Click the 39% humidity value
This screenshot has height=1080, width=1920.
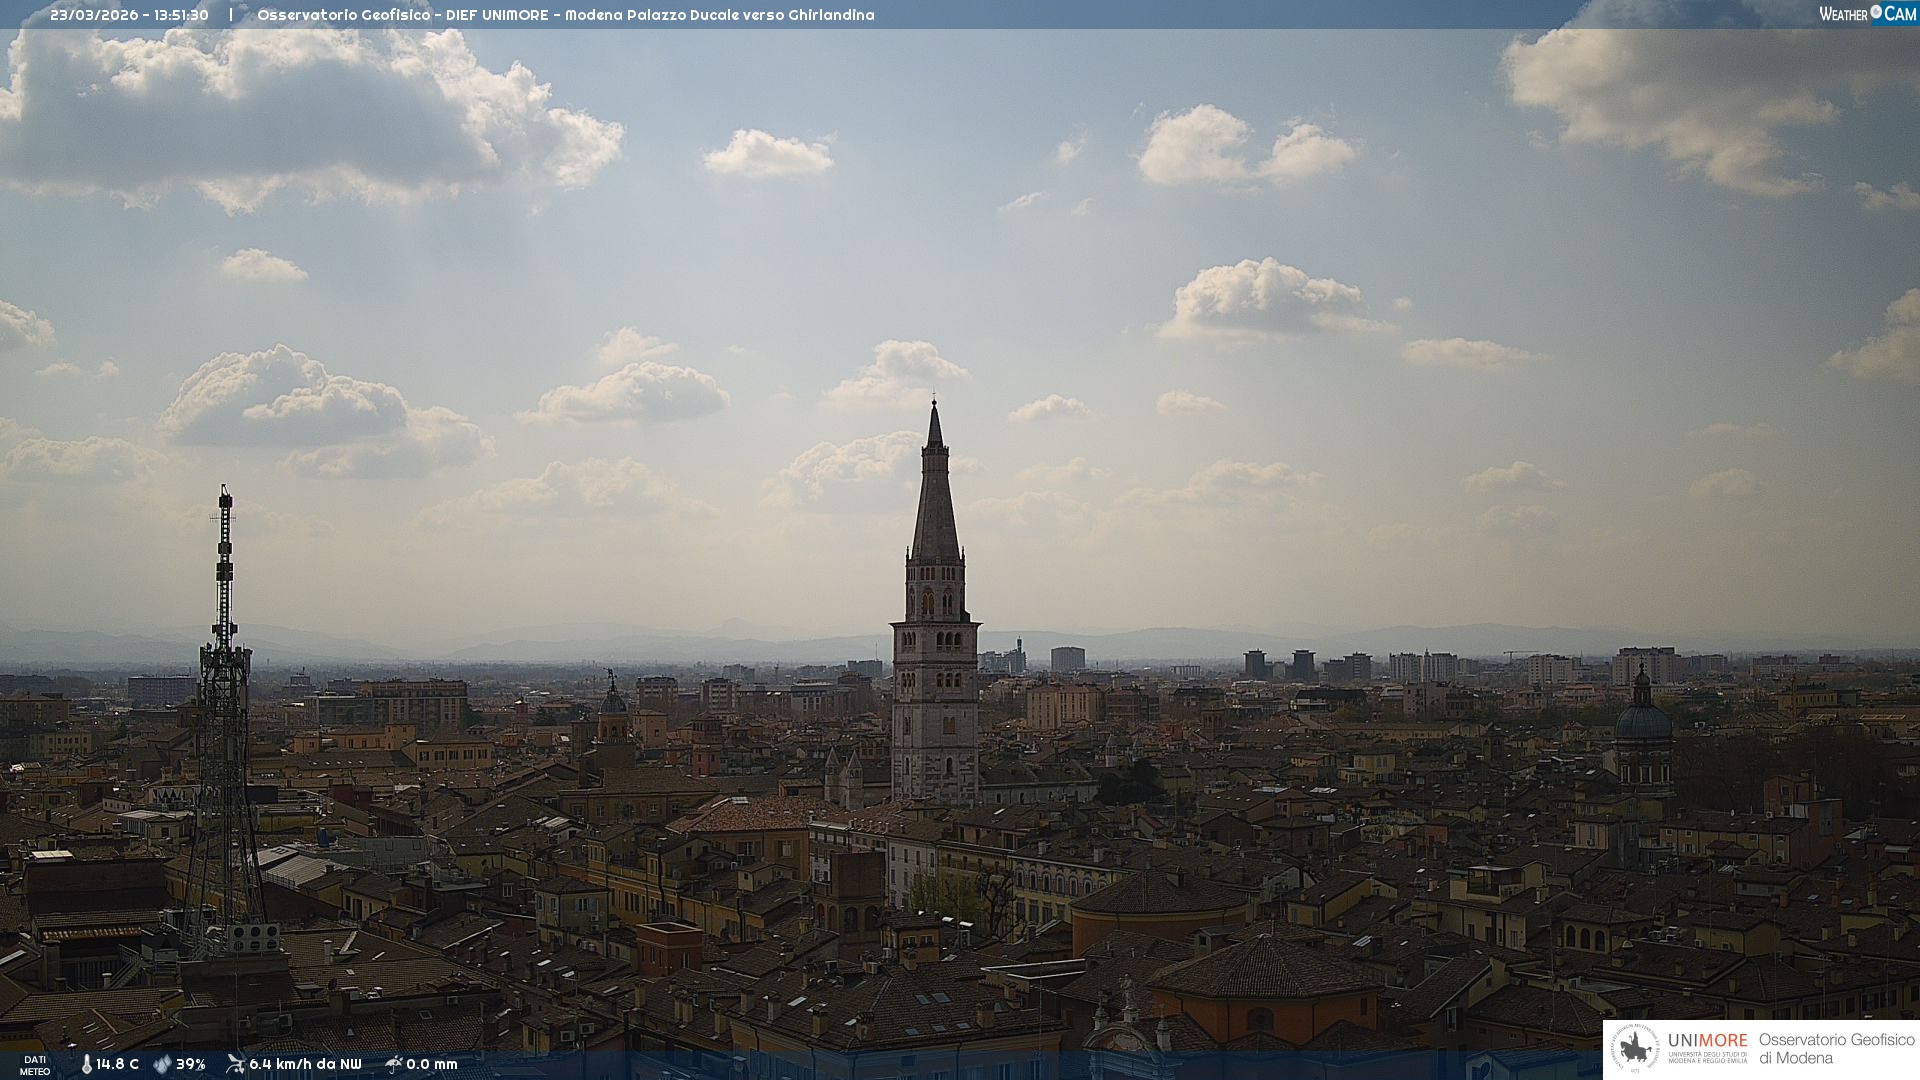[190, 1064]
